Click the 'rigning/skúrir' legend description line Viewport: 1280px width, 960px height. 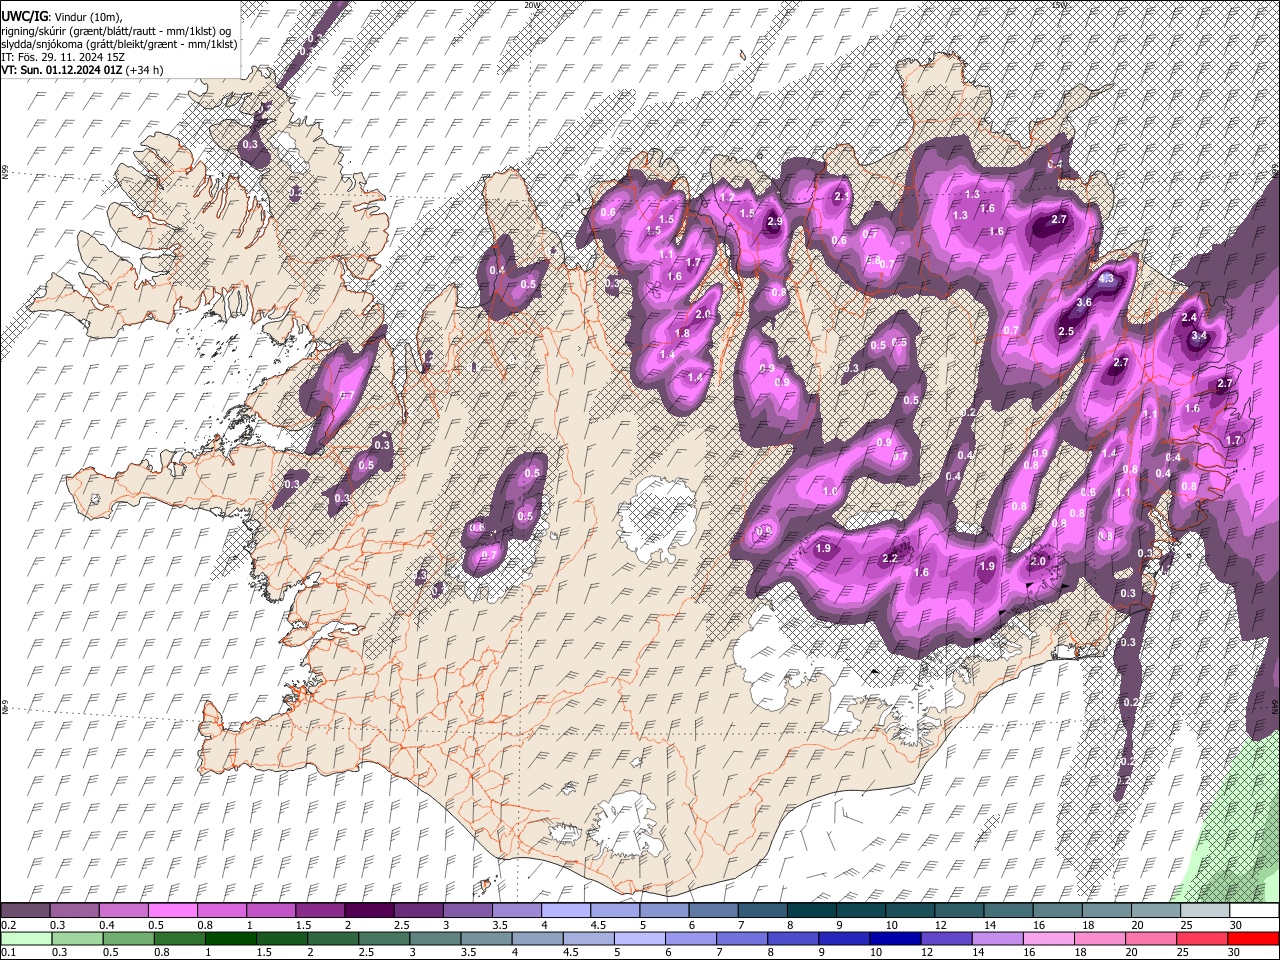coord(116,31)
